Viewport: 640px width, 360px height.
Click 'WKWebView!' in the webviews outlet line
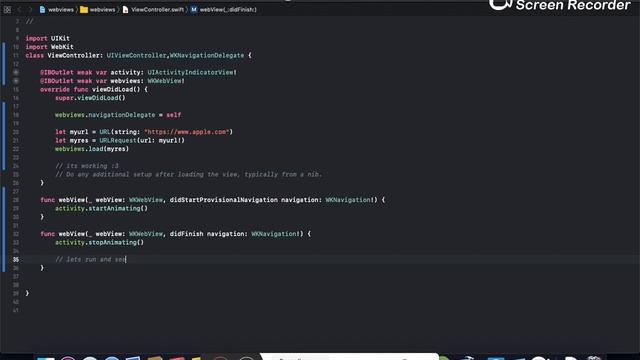coord(166,81)
